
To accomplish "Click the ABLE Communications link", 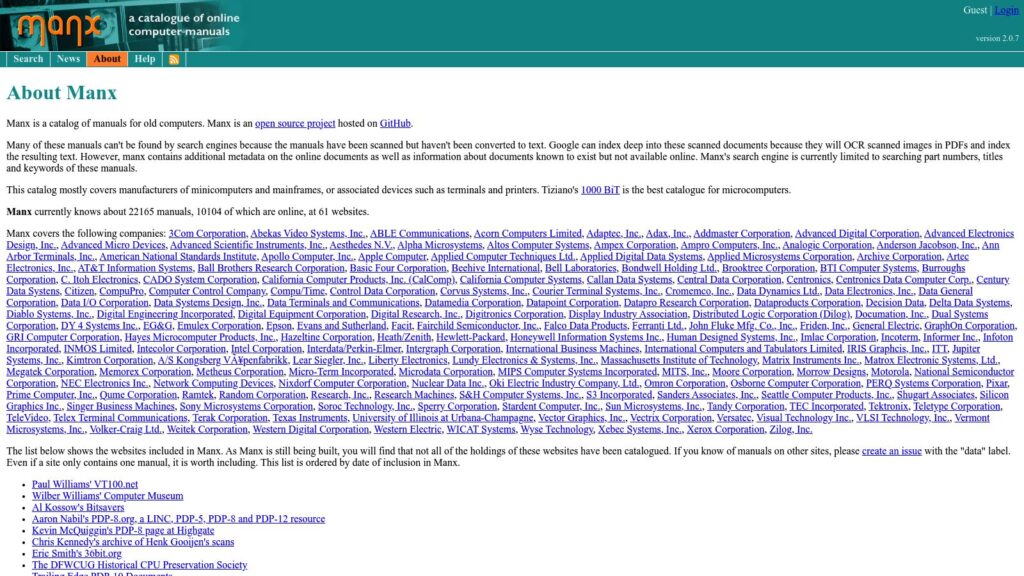I will point(419,234).
